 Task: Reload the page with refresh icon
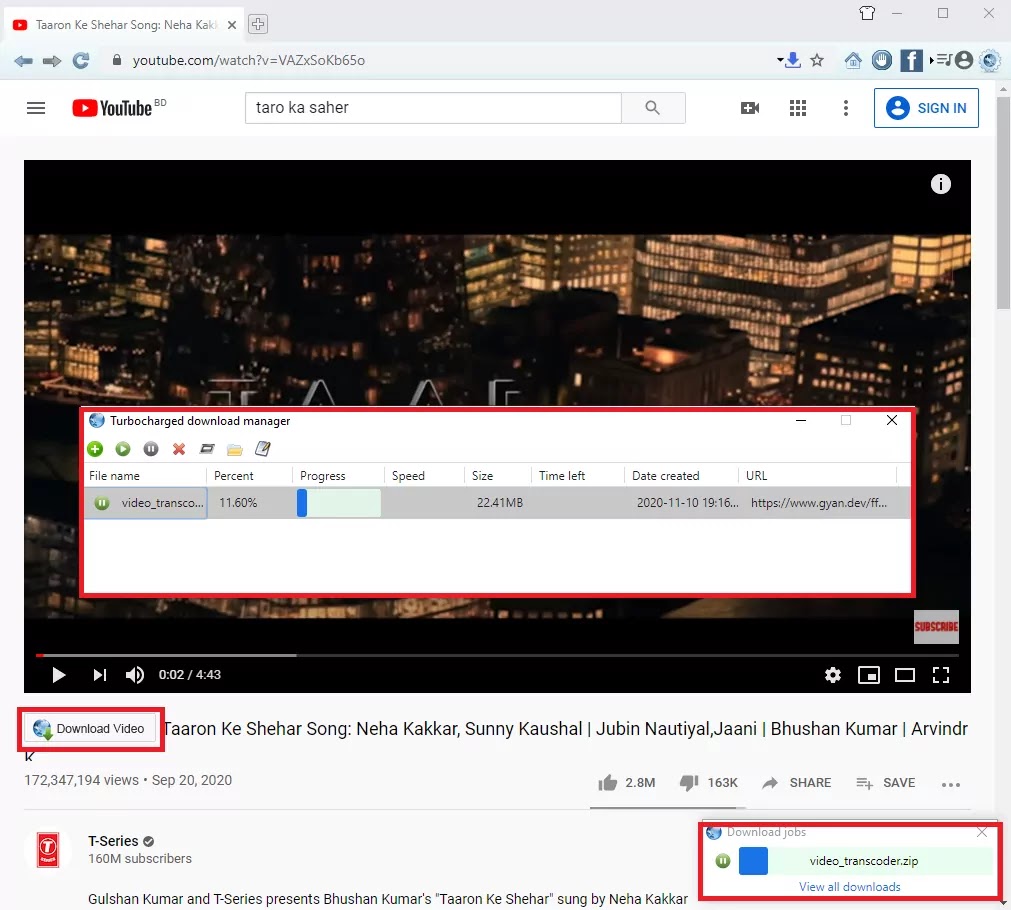(x=81, y=61)
